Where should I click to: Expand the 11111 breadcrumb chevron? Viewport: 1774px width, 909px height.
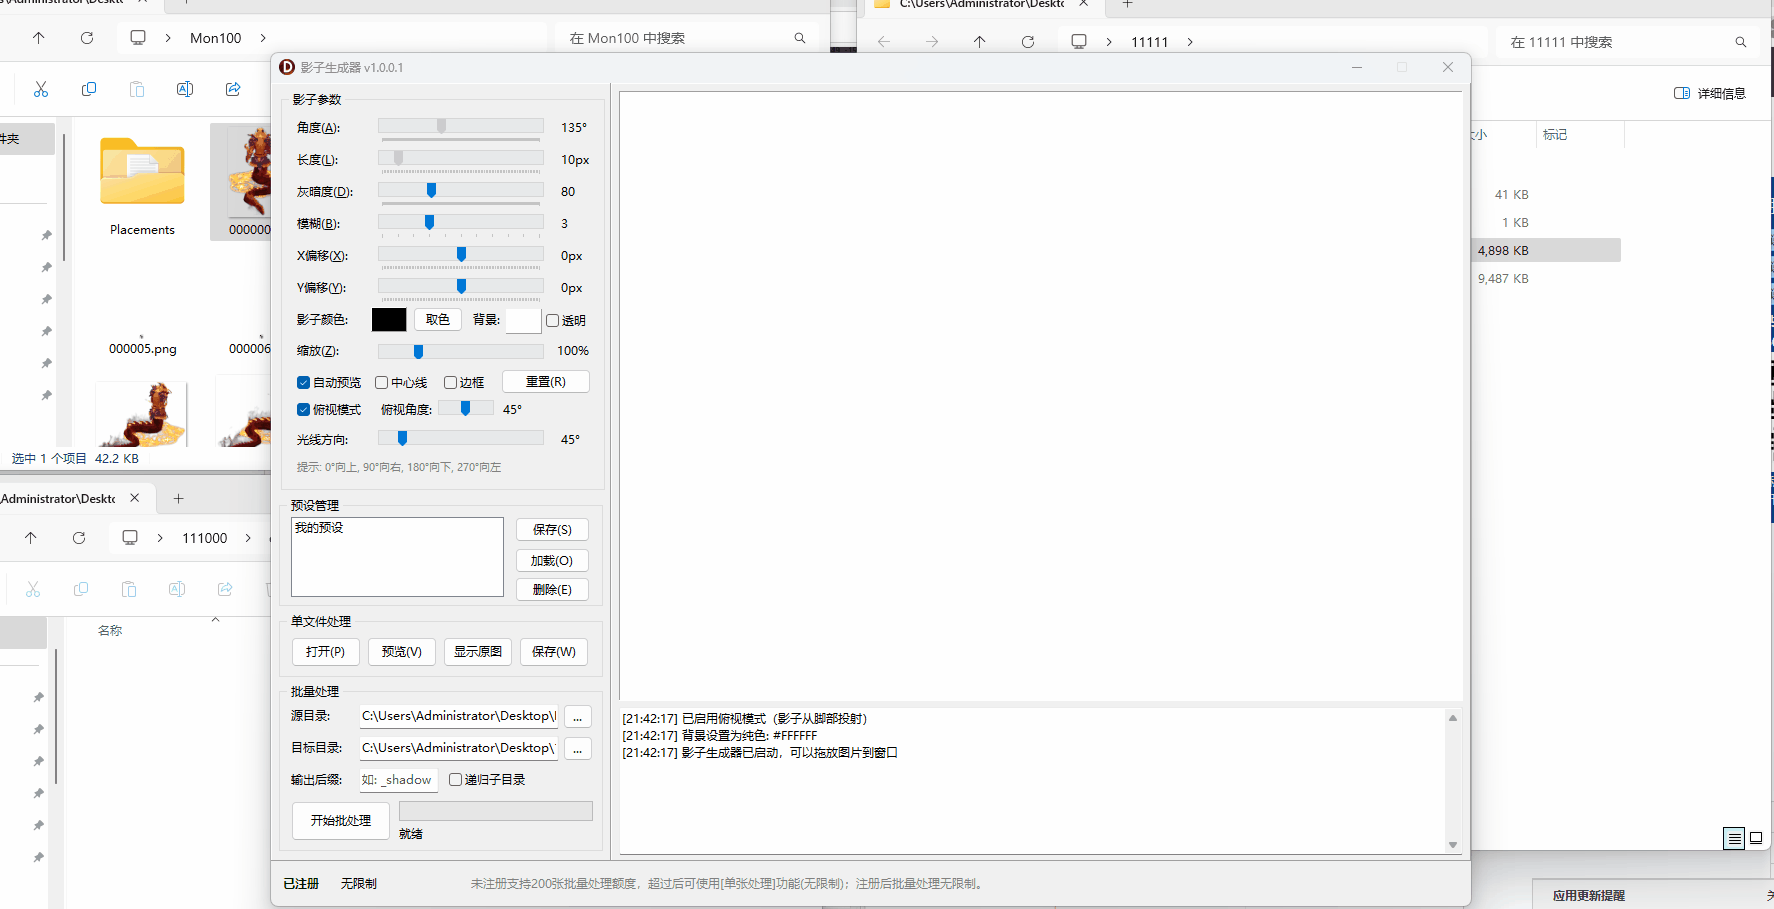[x=1189, y=42]
